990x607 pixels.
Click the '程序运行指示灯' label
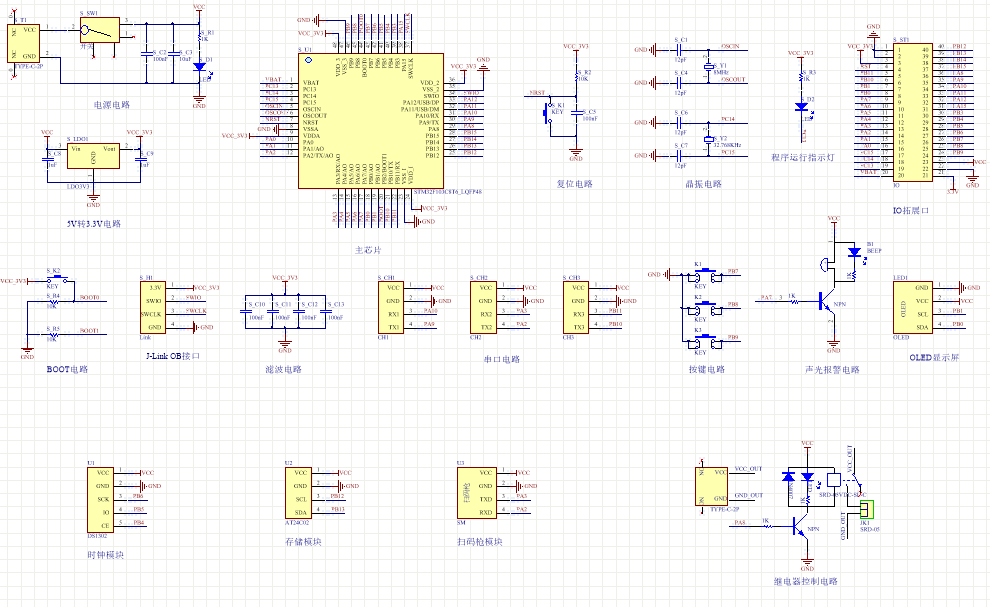click(x=802, y=157)
